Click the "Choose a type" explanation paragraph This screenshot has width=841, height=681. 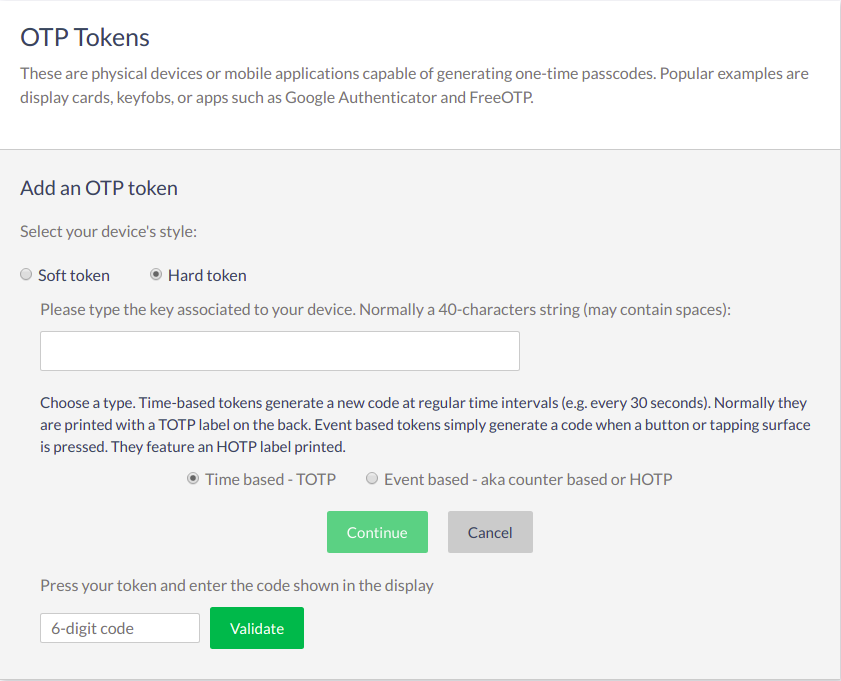[424, 425]
